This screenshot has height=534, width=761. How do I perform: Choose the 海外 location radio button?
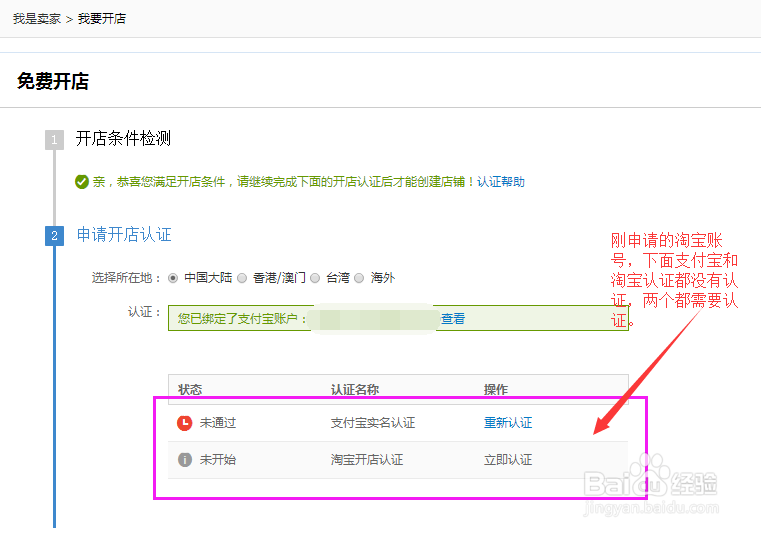(x=359, y=278)
